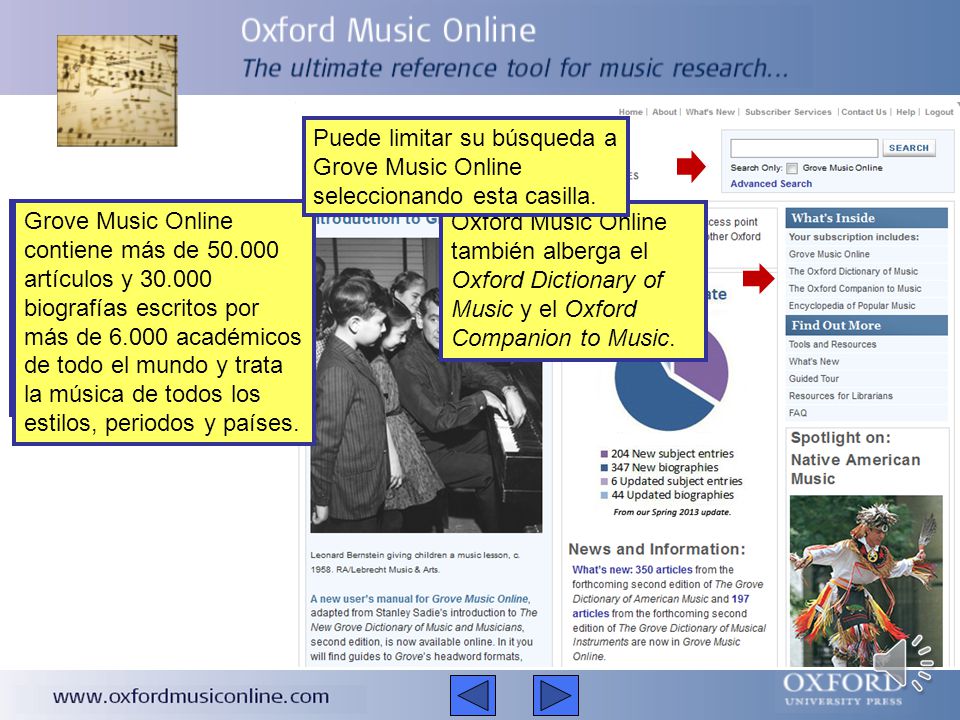Viewport: 960px width, 720px height.
Task: Click the 204 New subject entries legend
Action: [x=667, y=454]
